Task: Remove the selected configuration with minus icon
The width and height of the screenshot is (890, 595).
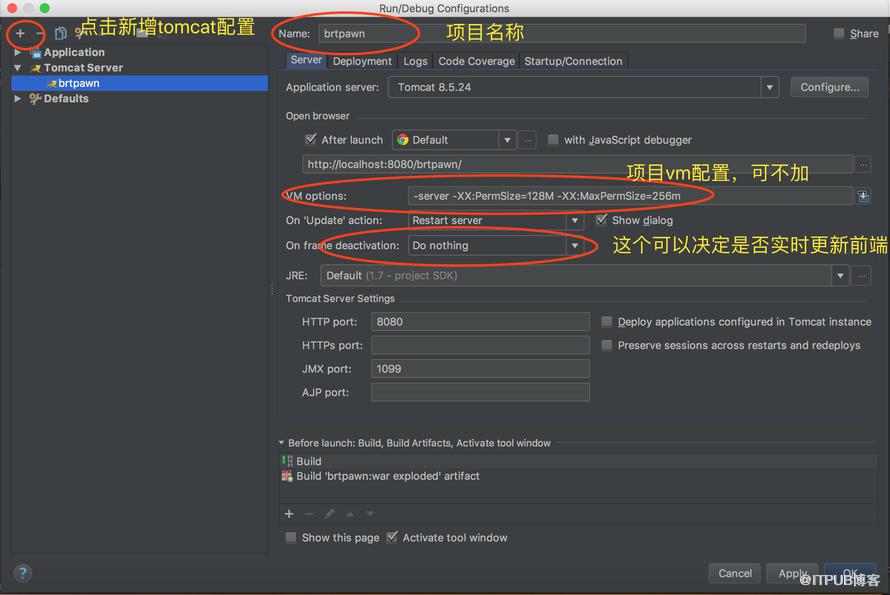Action: (39, 33)
